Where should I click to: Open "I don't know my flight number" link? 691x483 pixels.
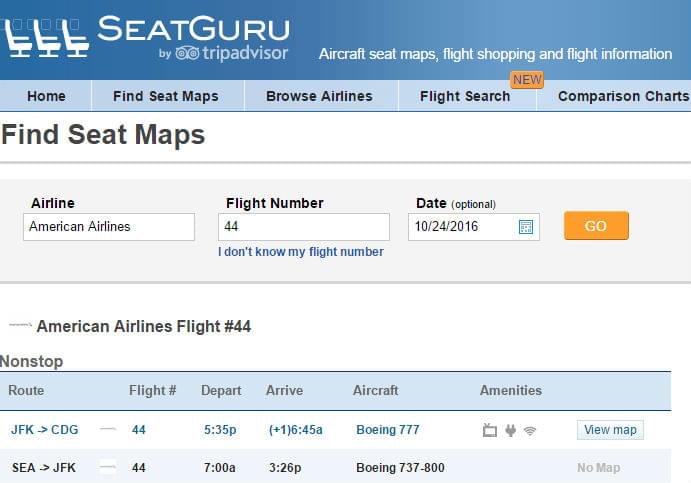click(301, 252)
